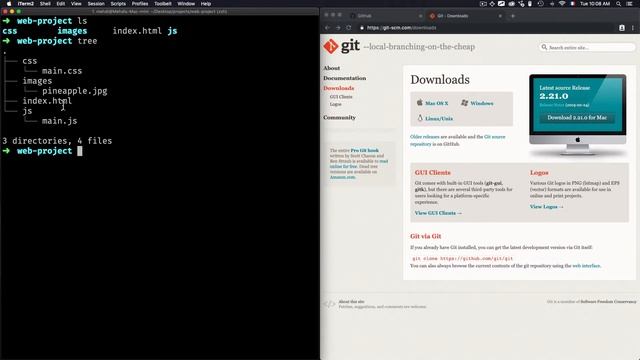640x360 pixels.
Task: Go back in the browser
Action: coord(327,28)
